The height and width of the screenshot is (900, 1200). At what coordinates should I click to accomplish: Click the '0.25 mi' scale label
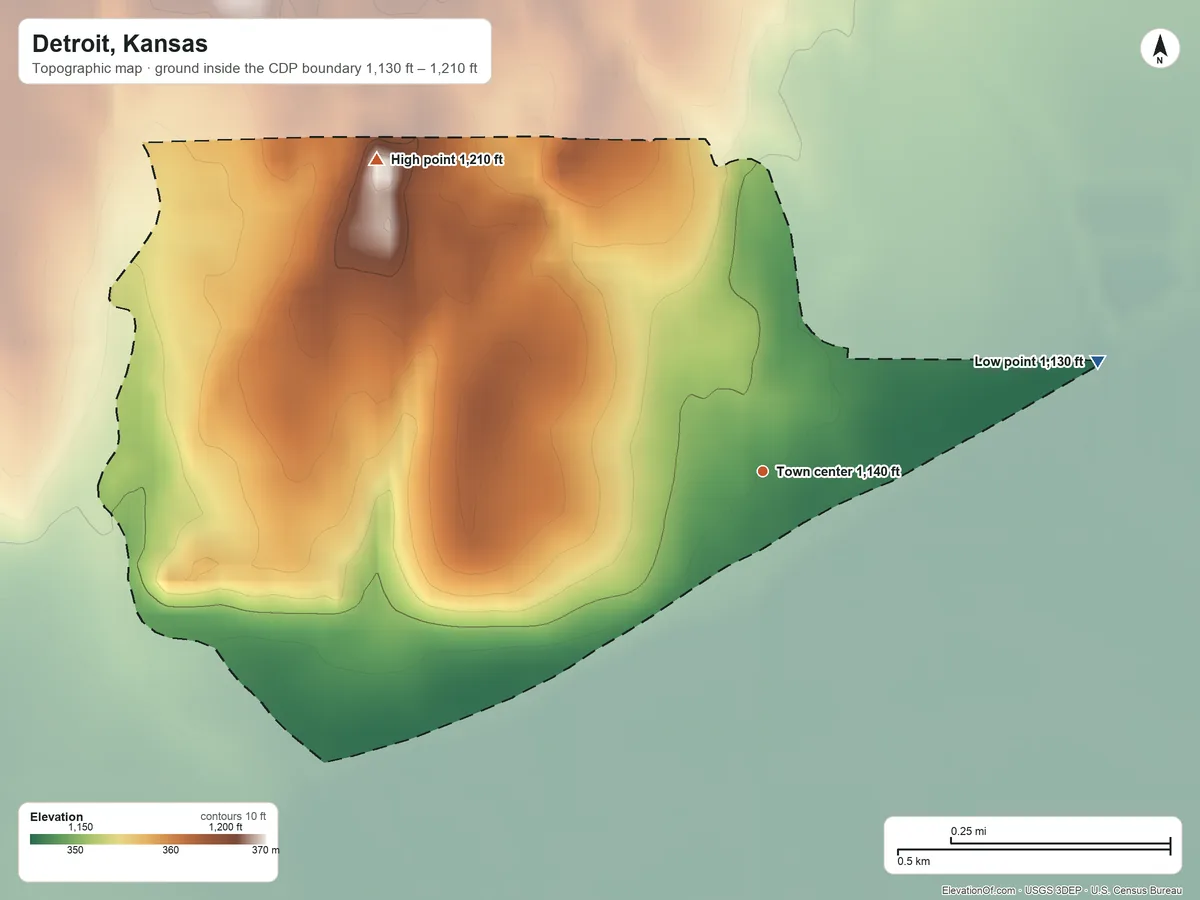[969, 831]
